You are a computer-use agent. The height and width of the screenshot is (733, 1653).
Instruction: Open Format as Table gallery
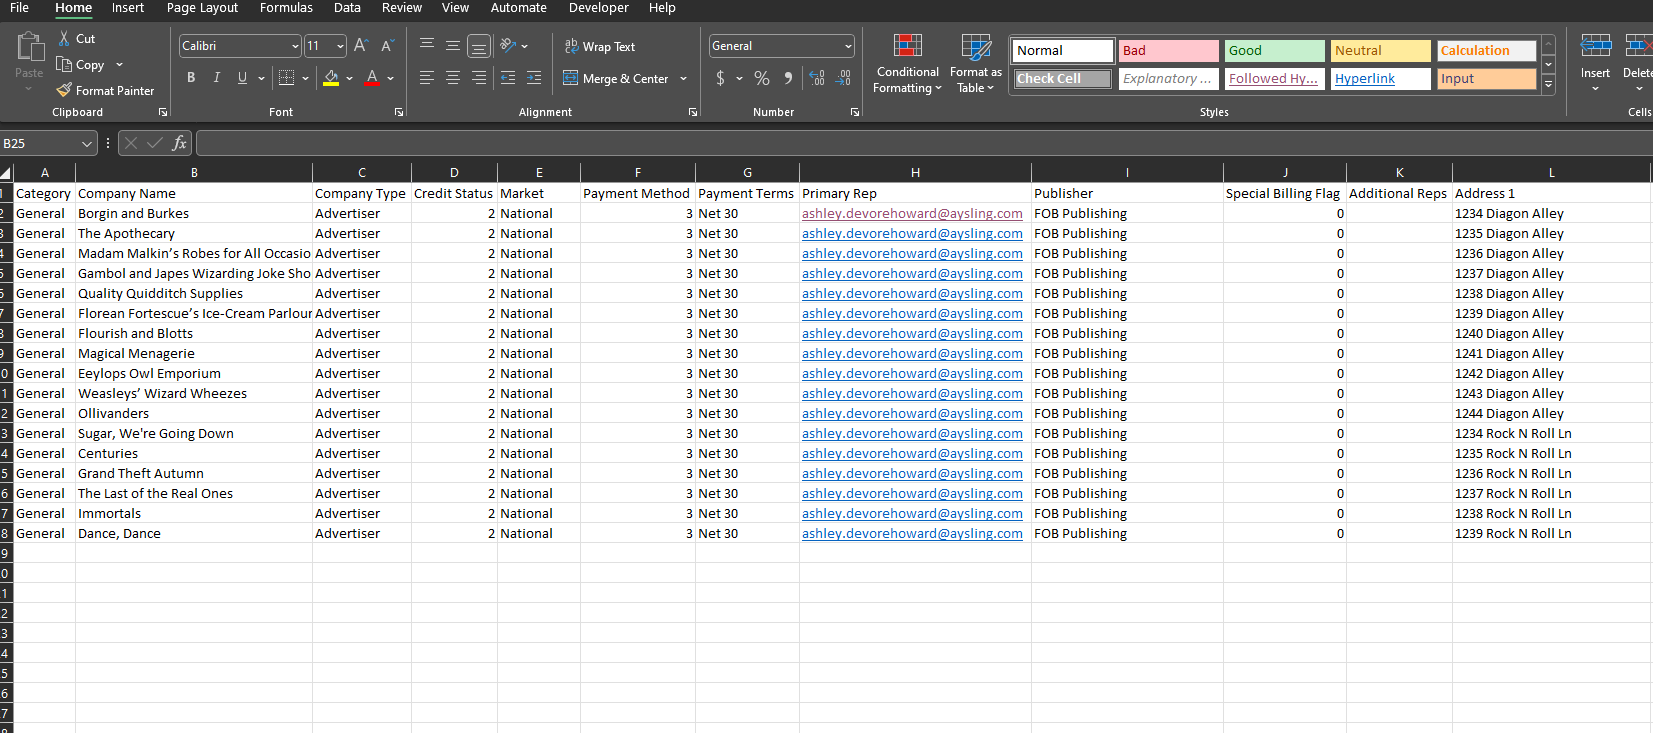[975, 64]
